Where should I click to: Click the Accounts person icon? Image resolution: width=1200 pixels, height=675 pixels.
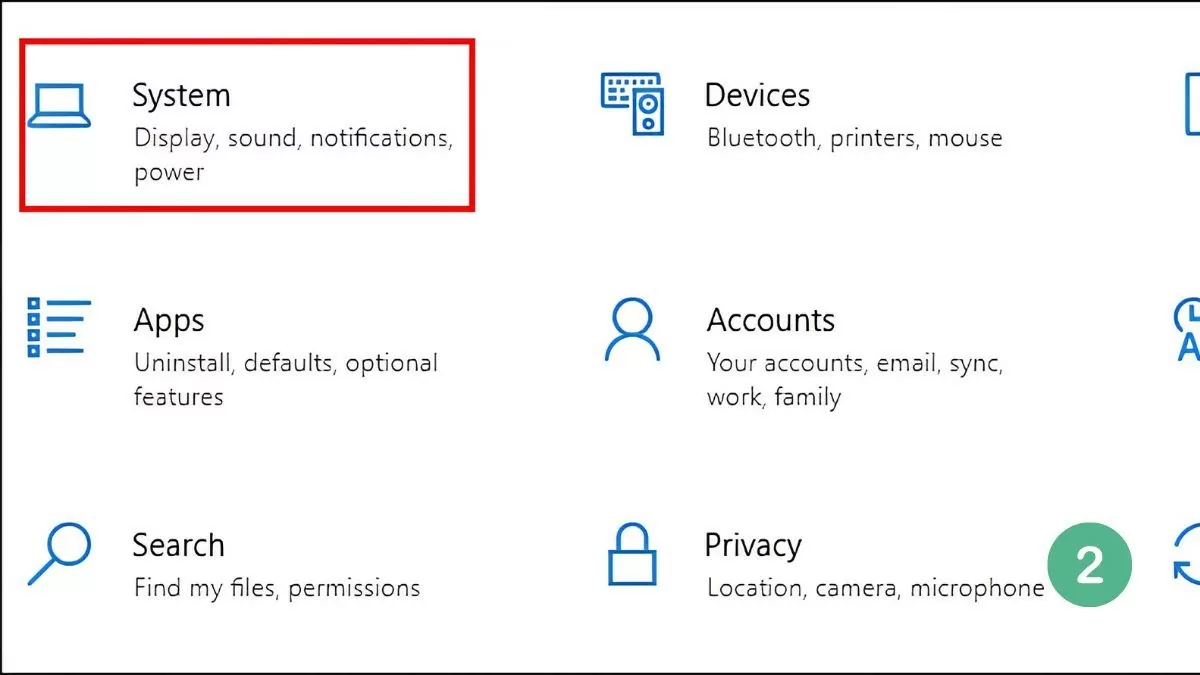tap(632, 330)
